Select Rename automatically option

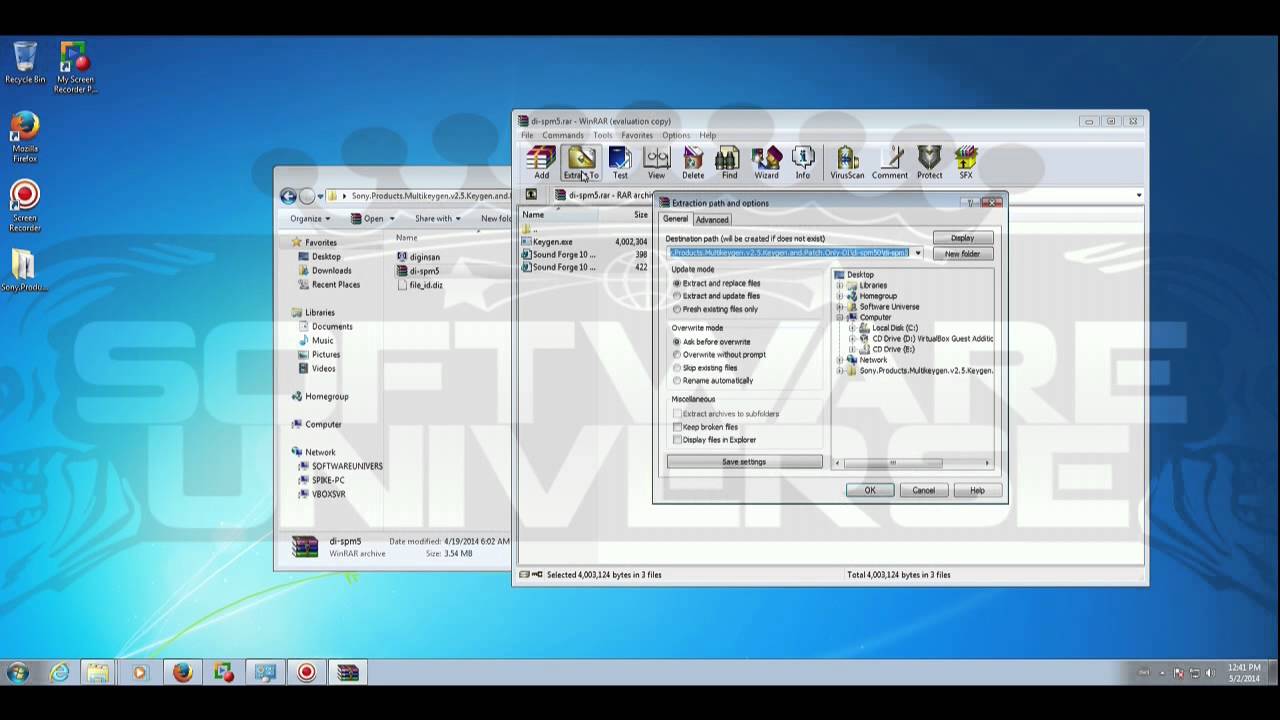713,381
